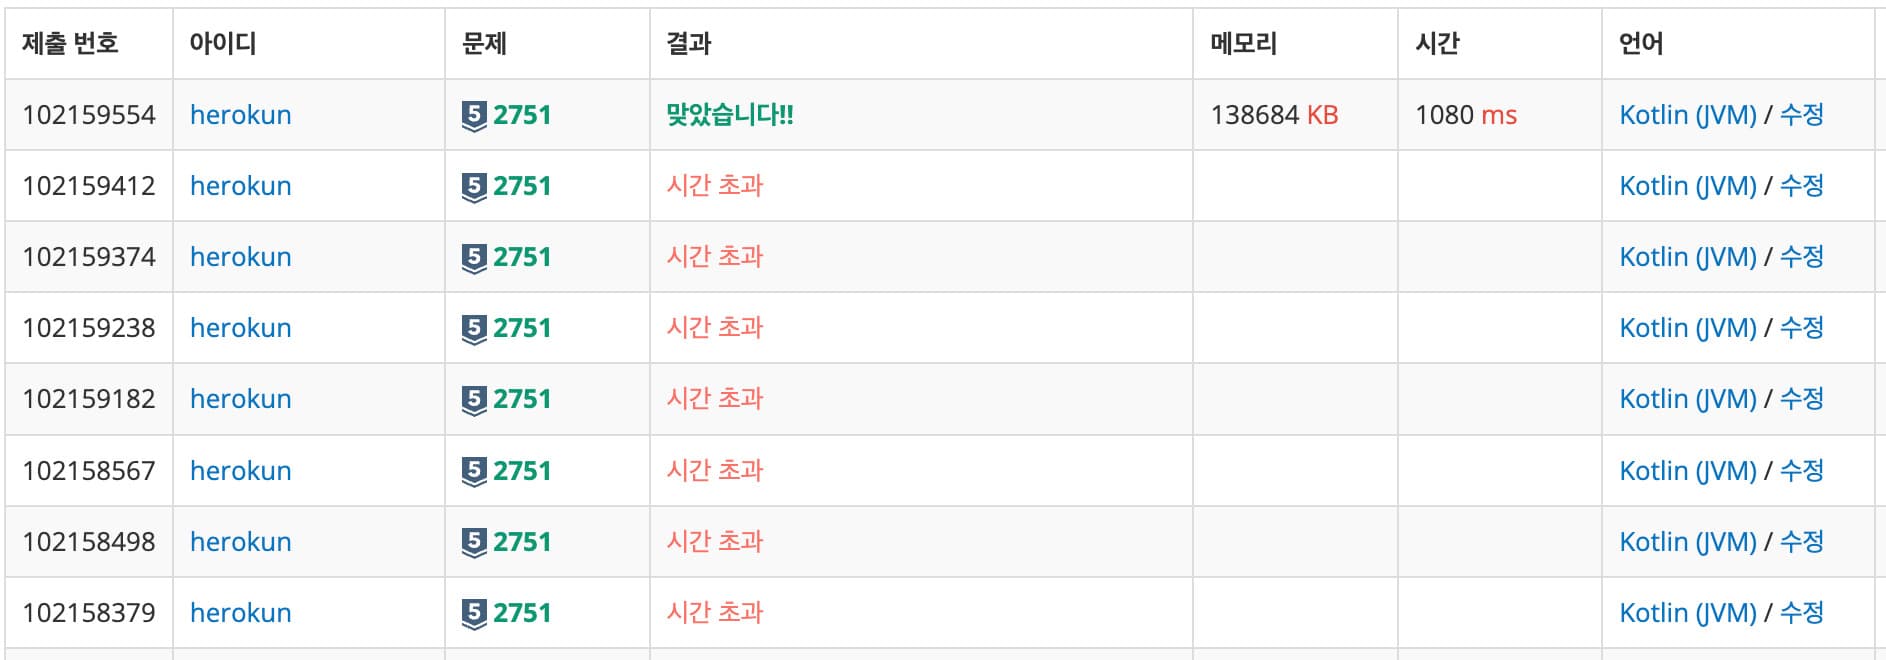Screen dimensions: 1886x660
Task: Click tier badge icon in submission 102159412 row
Action: point(474,187)
